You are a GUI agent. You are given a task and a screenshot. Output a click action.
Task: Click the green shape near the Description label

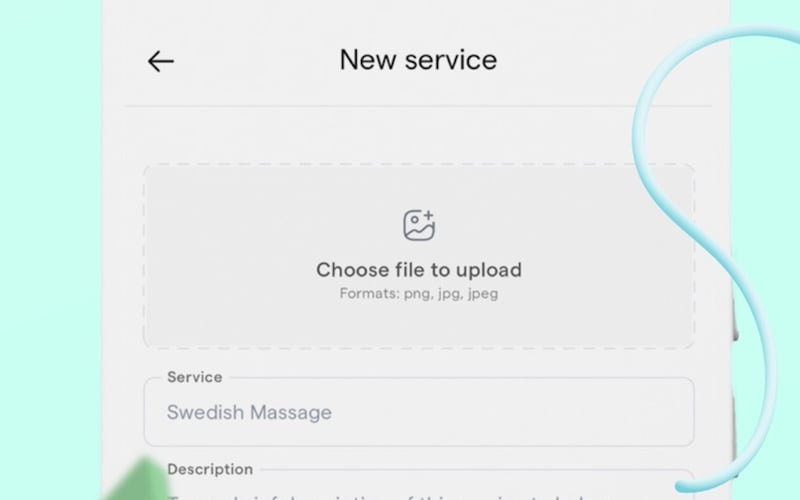point(138,480)
